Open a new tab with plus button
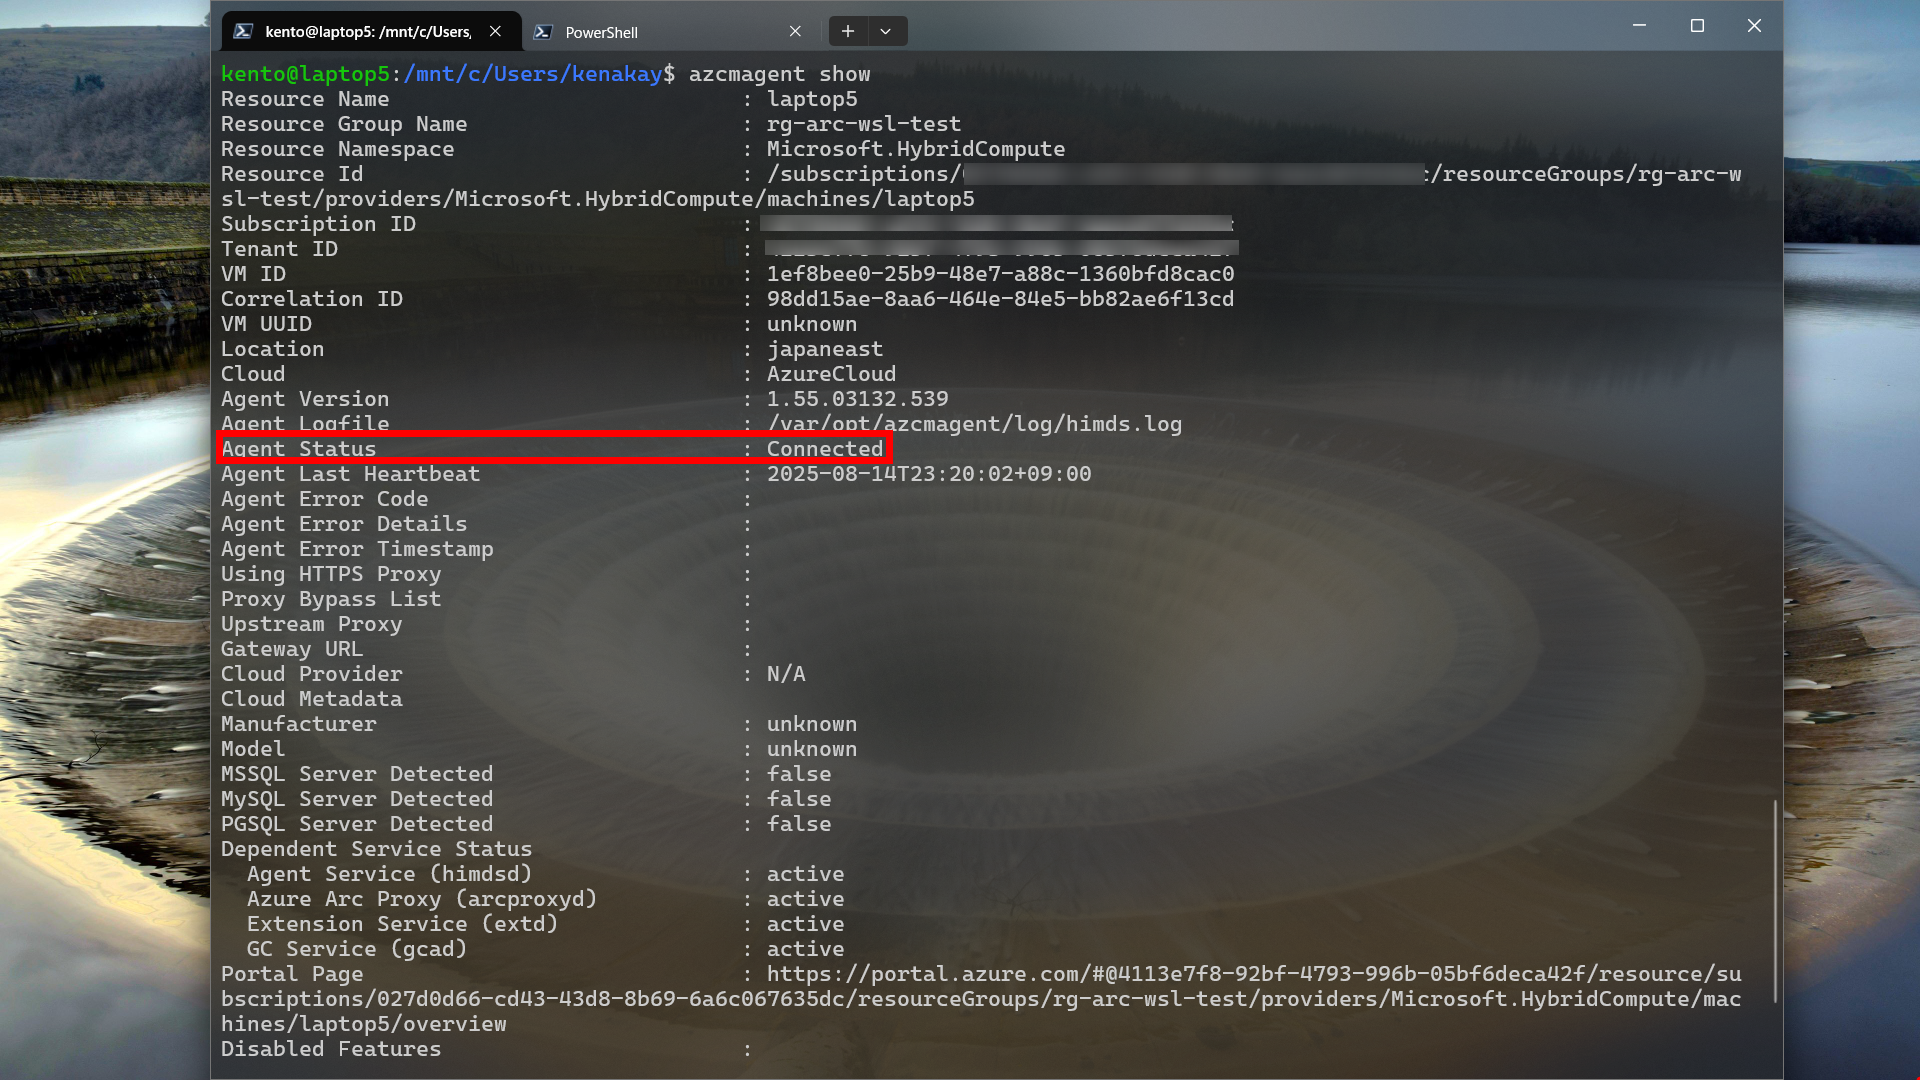Screen dimensions: 1920x1080 847,31
